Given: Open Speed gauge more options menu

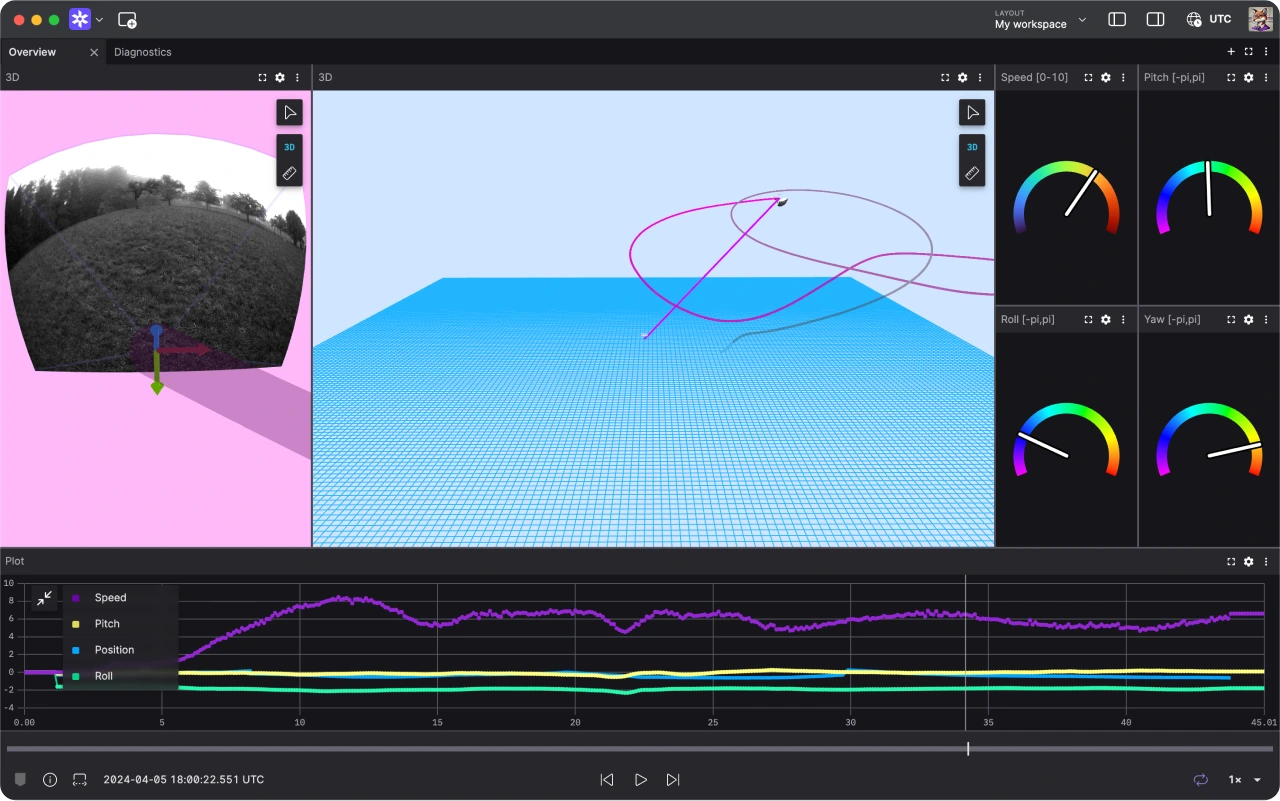Looking at the screenshot, I should (1123, 77).
